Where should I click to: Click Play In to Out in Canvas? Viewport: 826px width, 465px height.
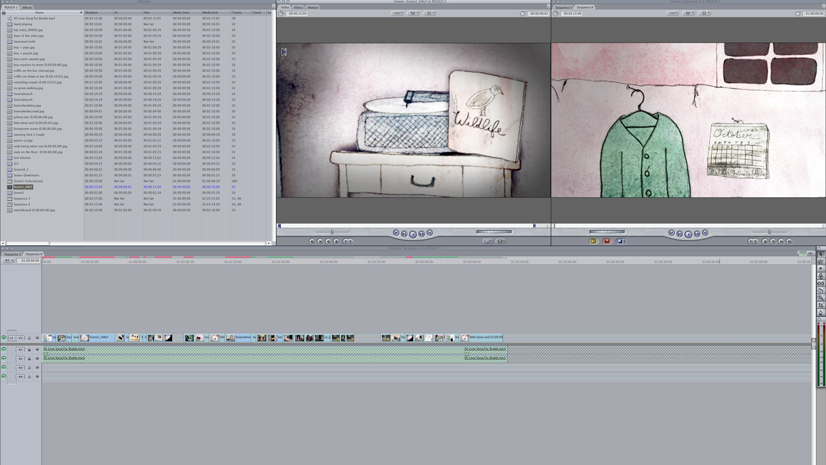pos(680,233)
